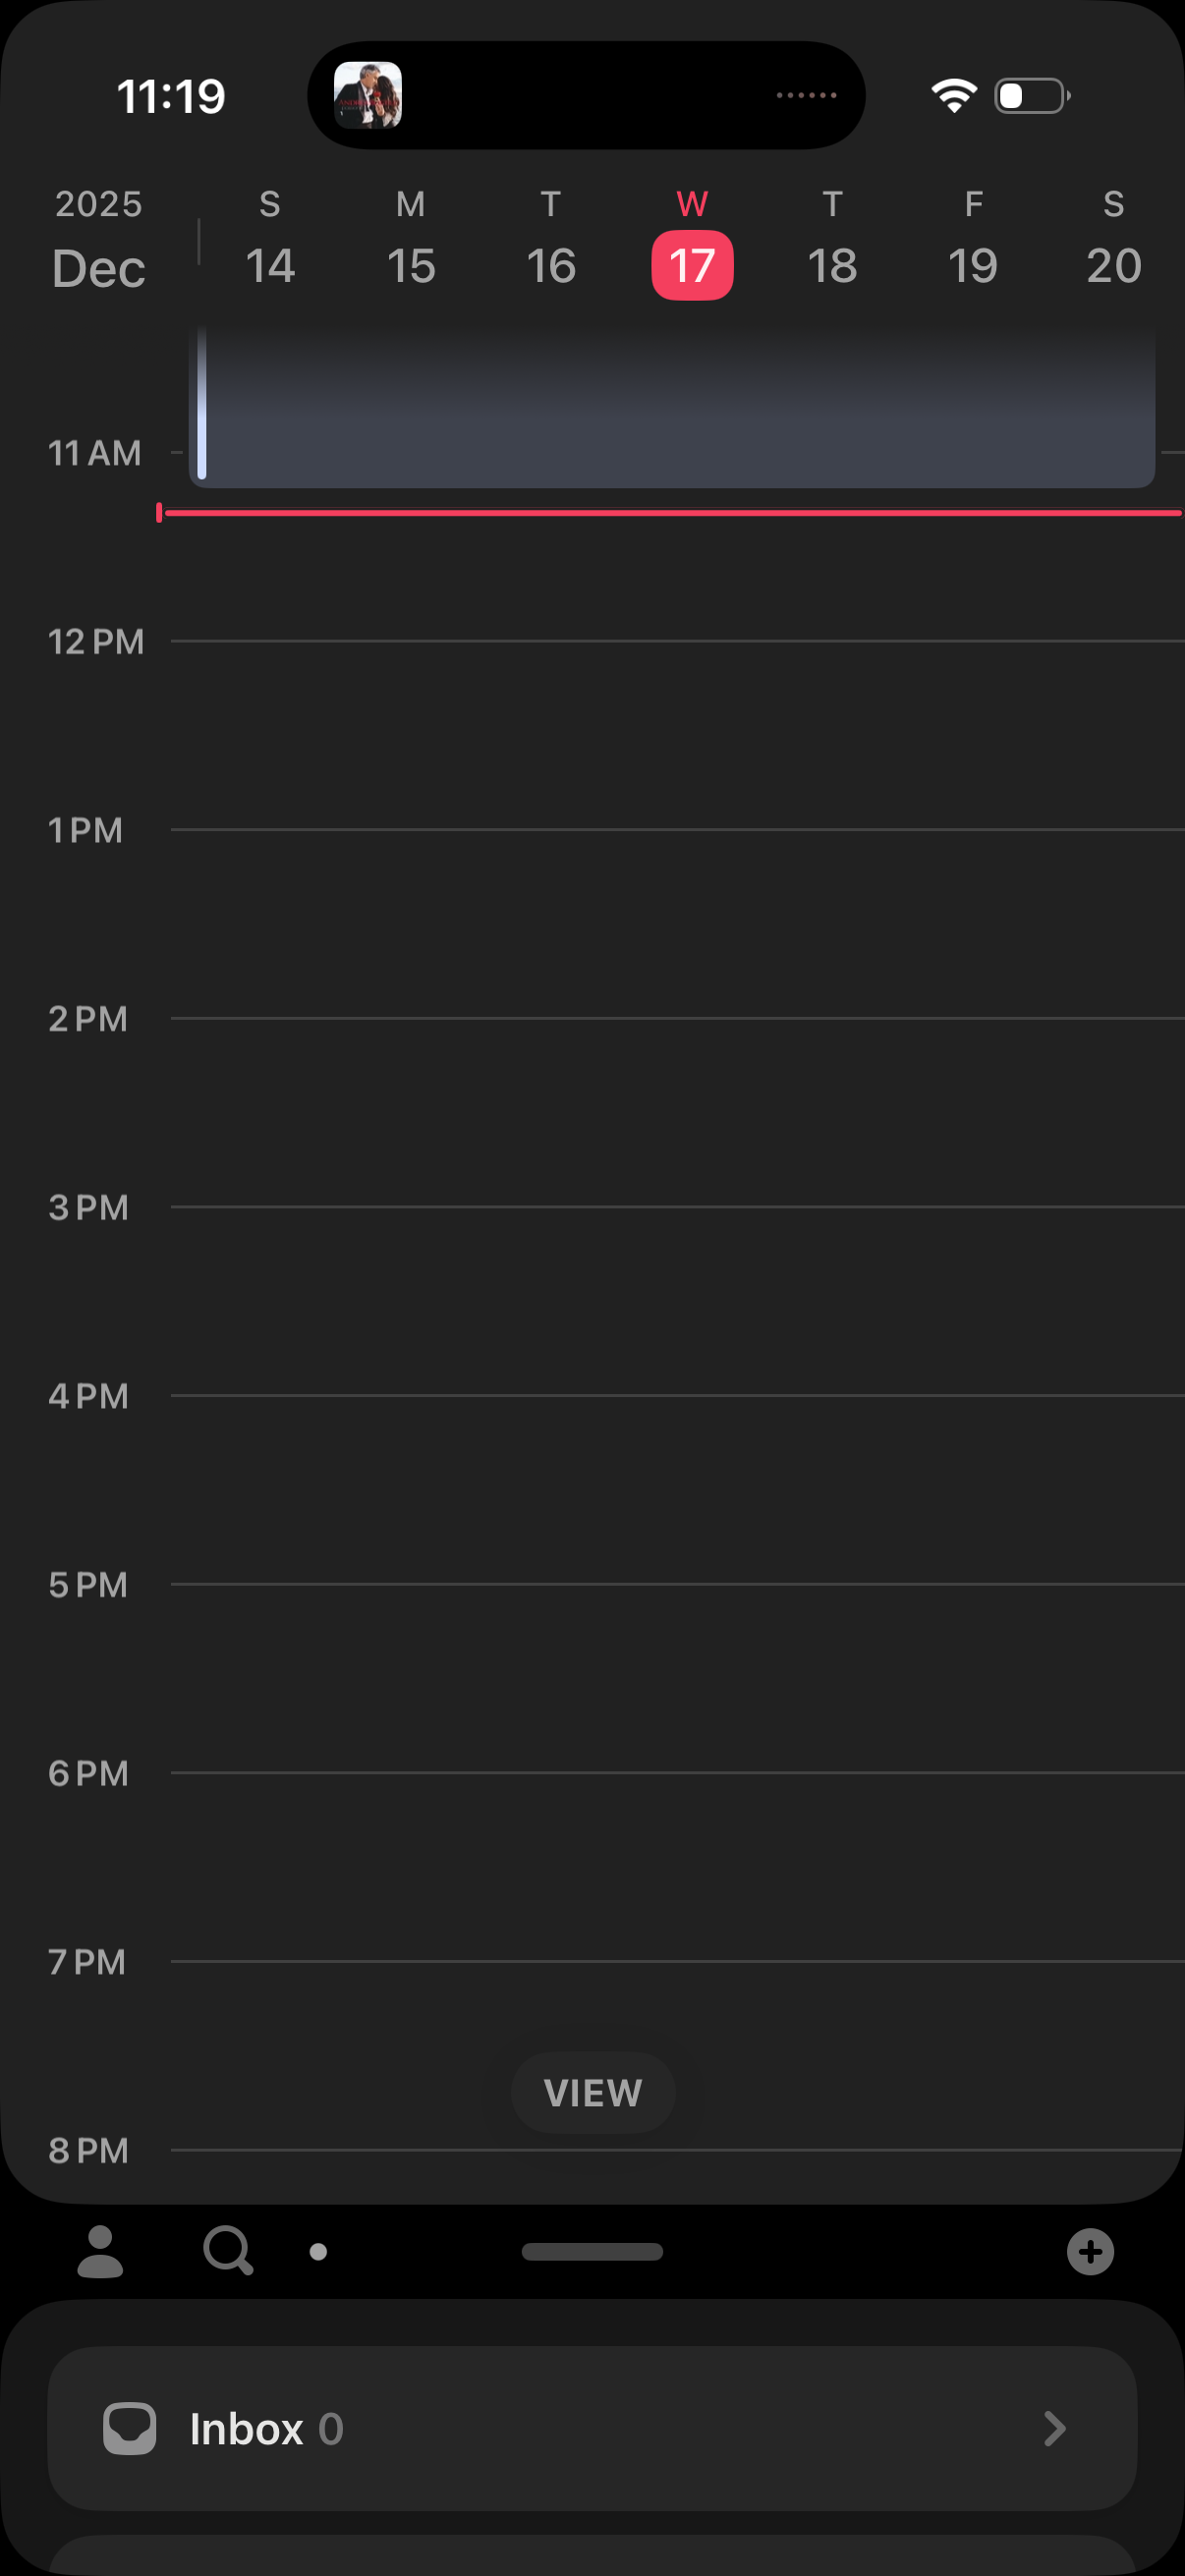This screenshot has height=2576, width=1185.
Task: Open the profile person icon
Action: [x=100, y=2251]
